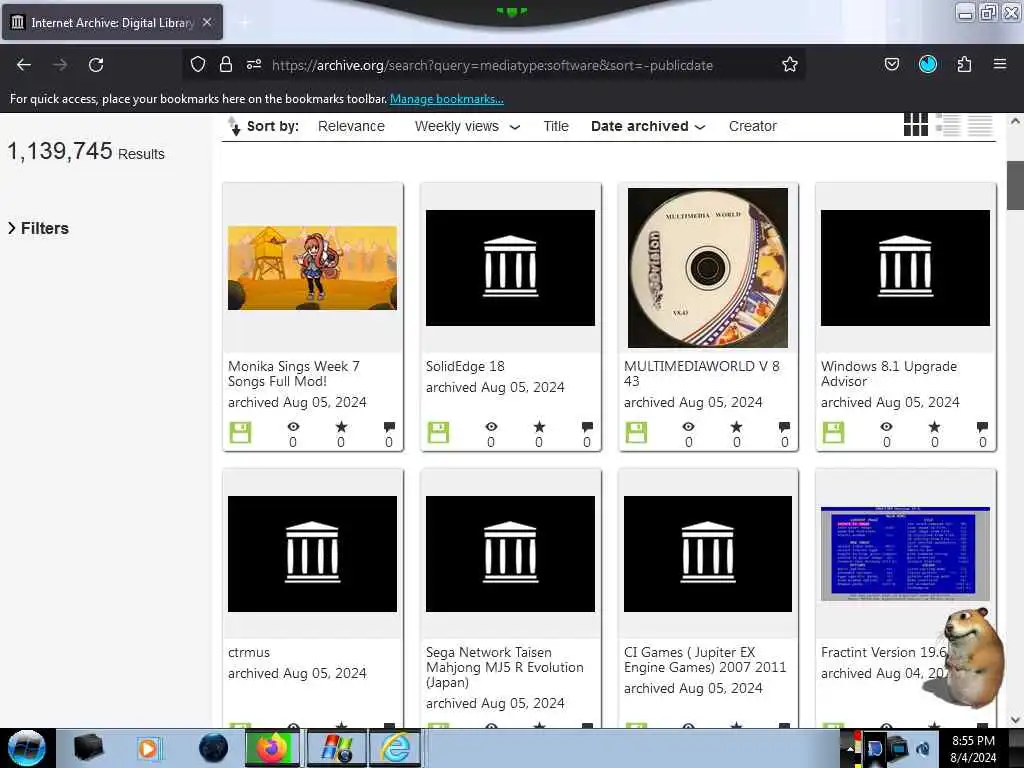Image resolution: width=1024 pixels, height=768 pixels.
Task: Open the Monika Sings thumbnail image
Action: tap(312, 268)
